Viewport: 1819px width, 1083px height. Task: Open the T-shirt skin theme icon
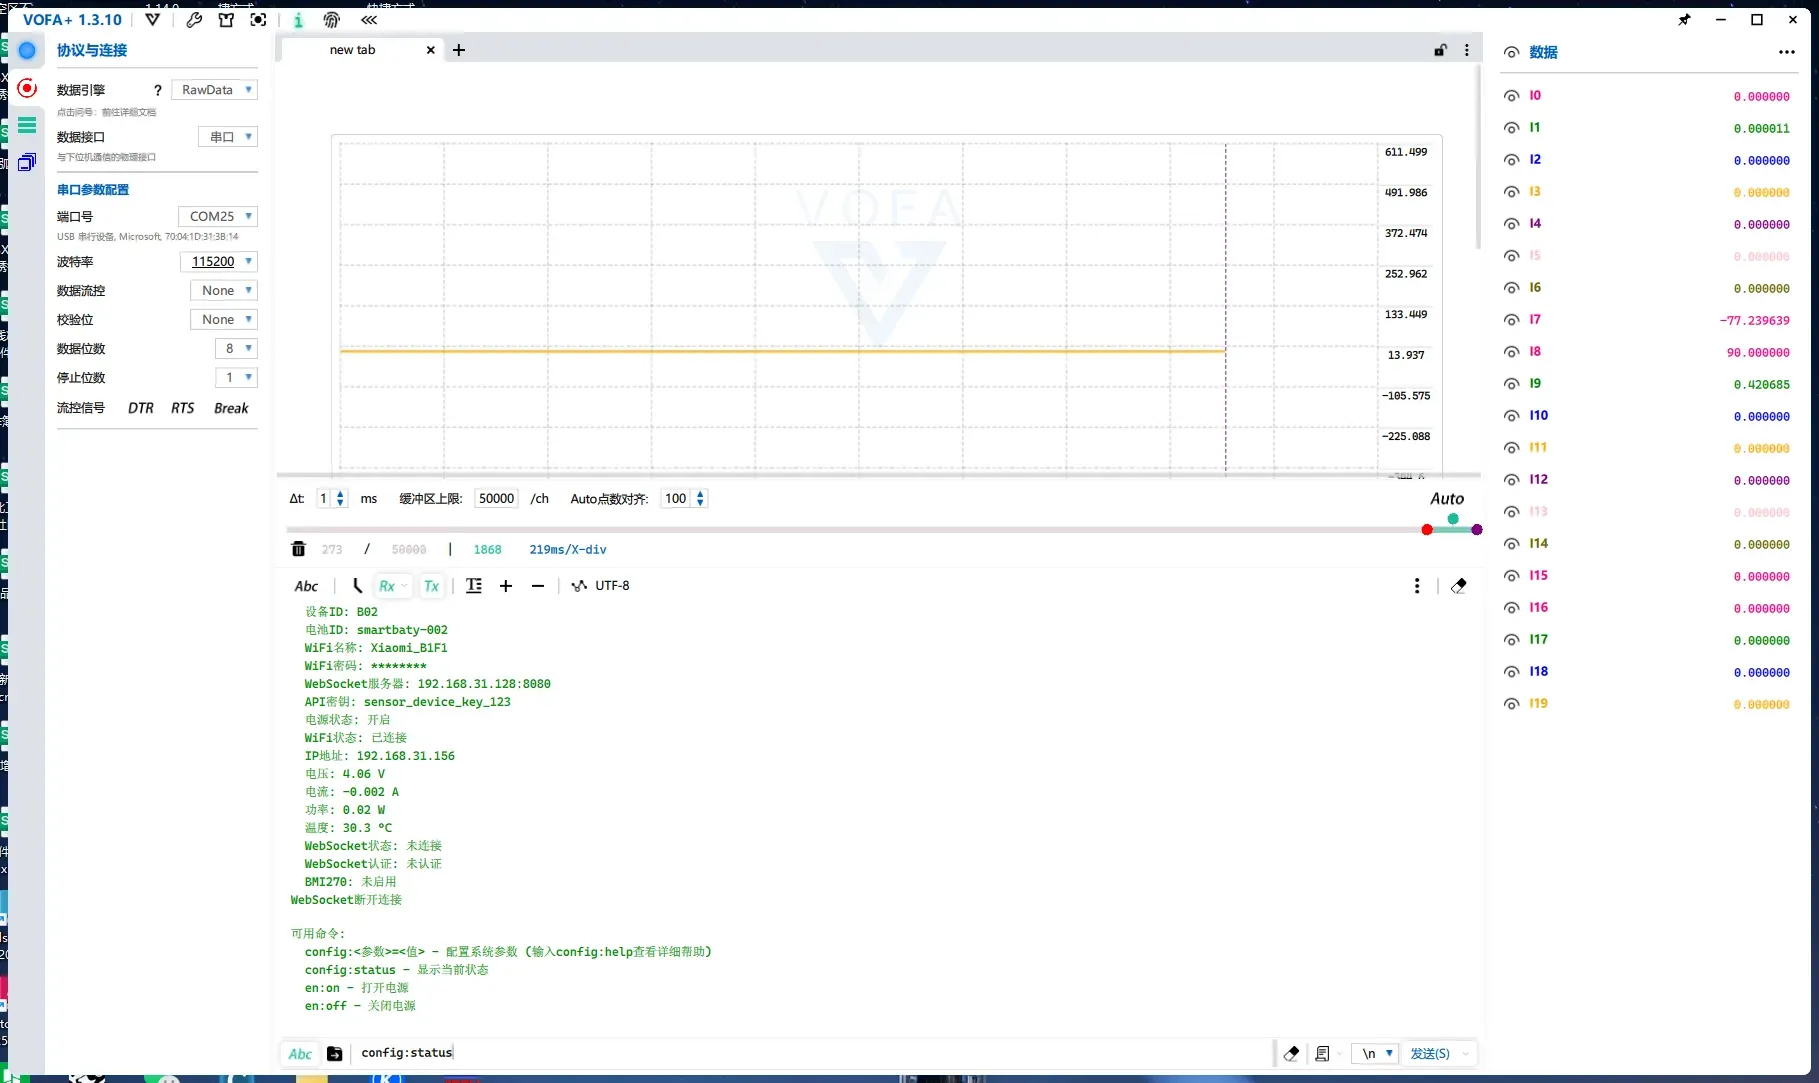point(226,19)
